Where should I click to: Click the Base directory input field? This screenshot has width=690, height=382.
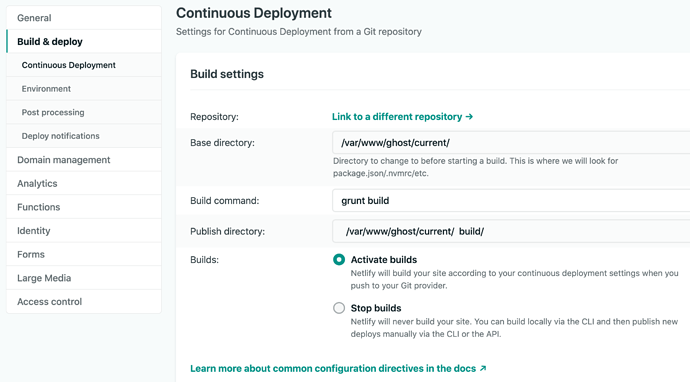(511, 143)
